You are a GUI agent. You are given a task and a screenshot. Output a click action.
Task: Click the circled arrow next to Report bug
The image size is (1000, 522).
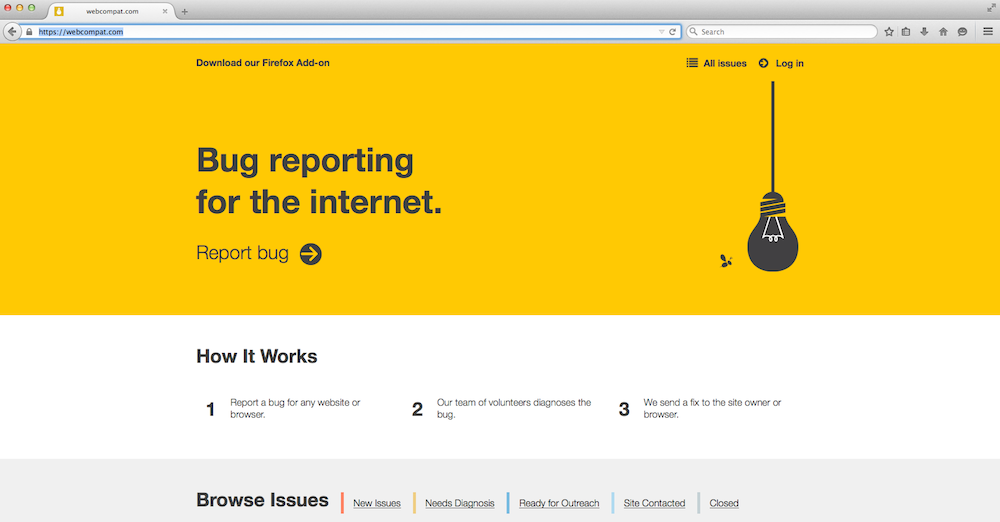point(311,254)
